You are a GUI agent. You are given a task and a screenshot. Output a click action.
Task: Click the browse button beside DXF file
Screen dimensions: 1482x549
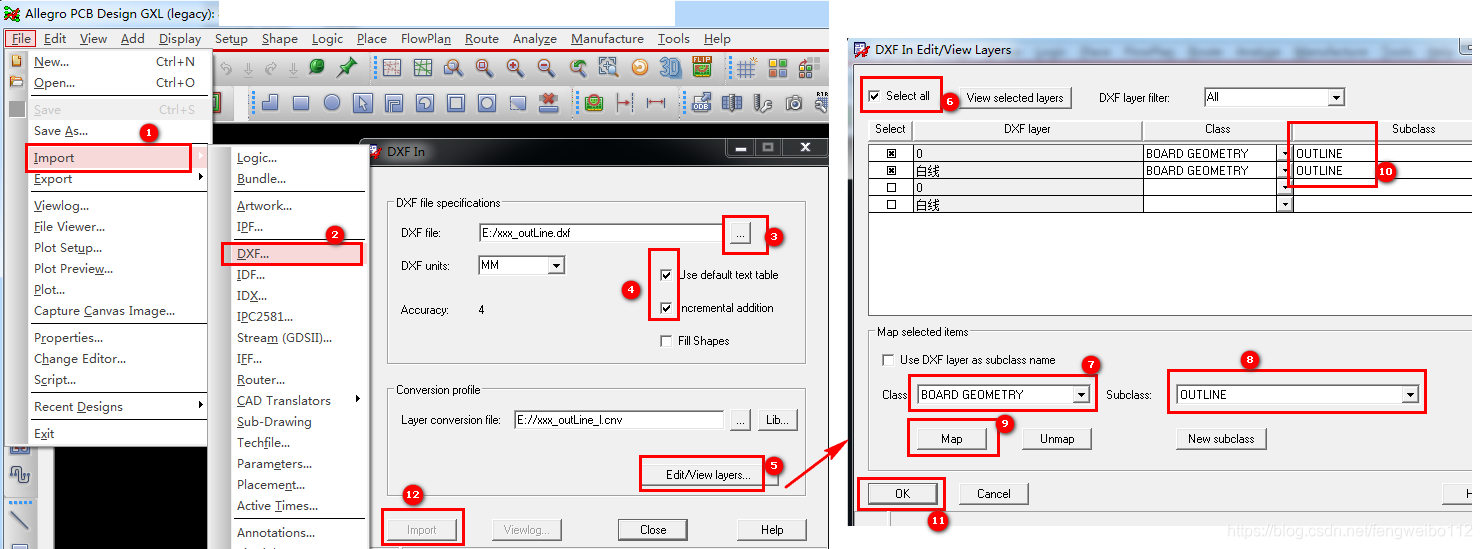pyautogui.click(x=739, y=233)
